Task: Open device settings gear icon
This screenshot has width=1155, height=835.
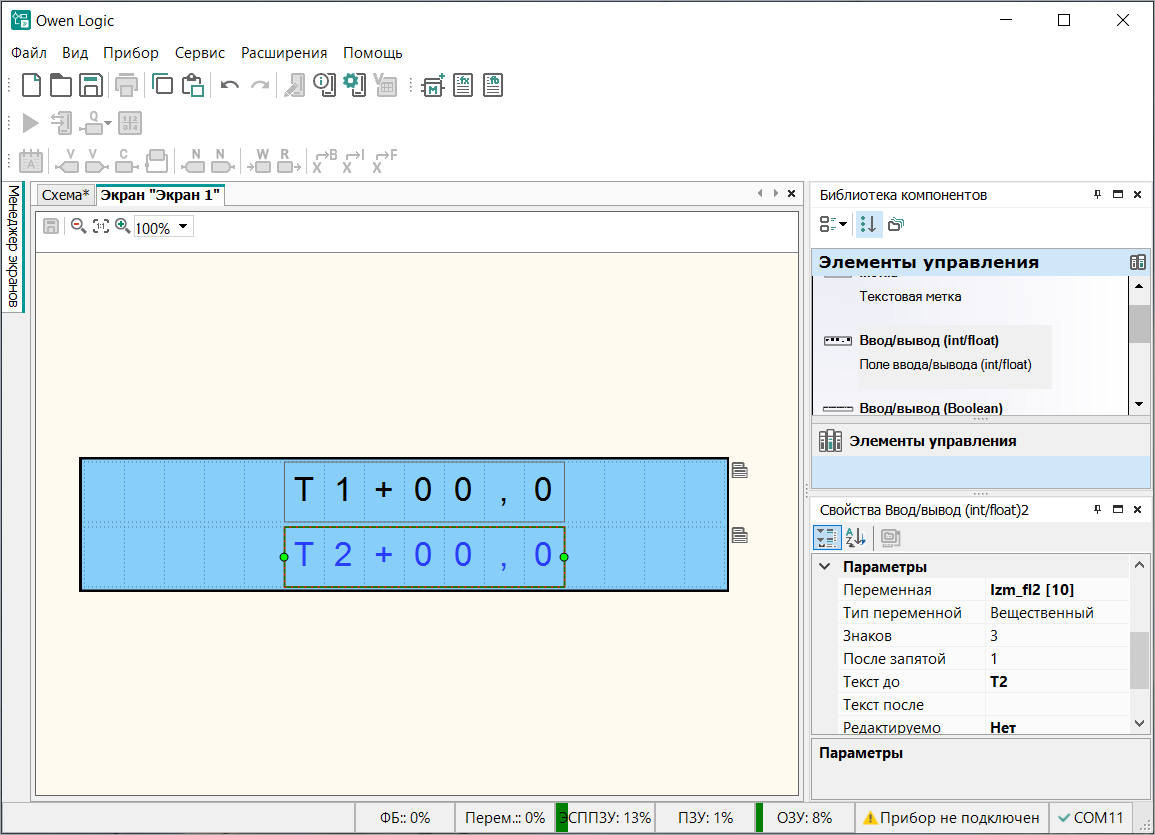Action: coord(354,86)
